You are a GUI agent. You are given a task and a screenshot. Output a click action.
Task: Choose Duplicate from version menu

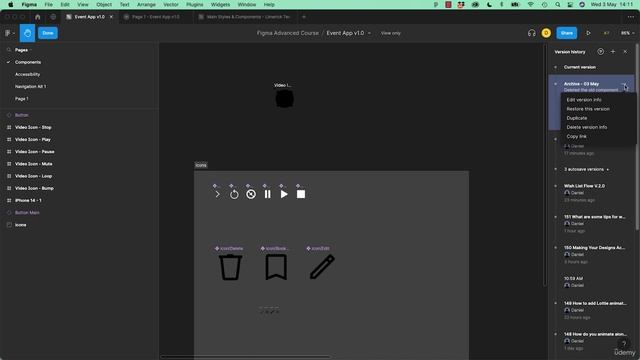click(x=577, y=118)
